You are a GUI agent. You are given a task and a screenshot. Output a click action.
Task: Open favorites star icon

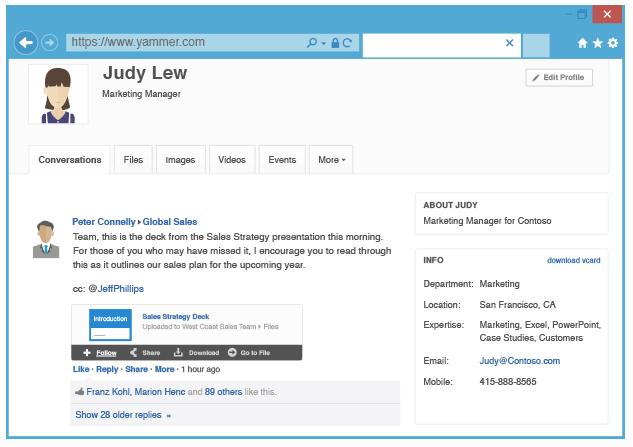tap(597, 43)
